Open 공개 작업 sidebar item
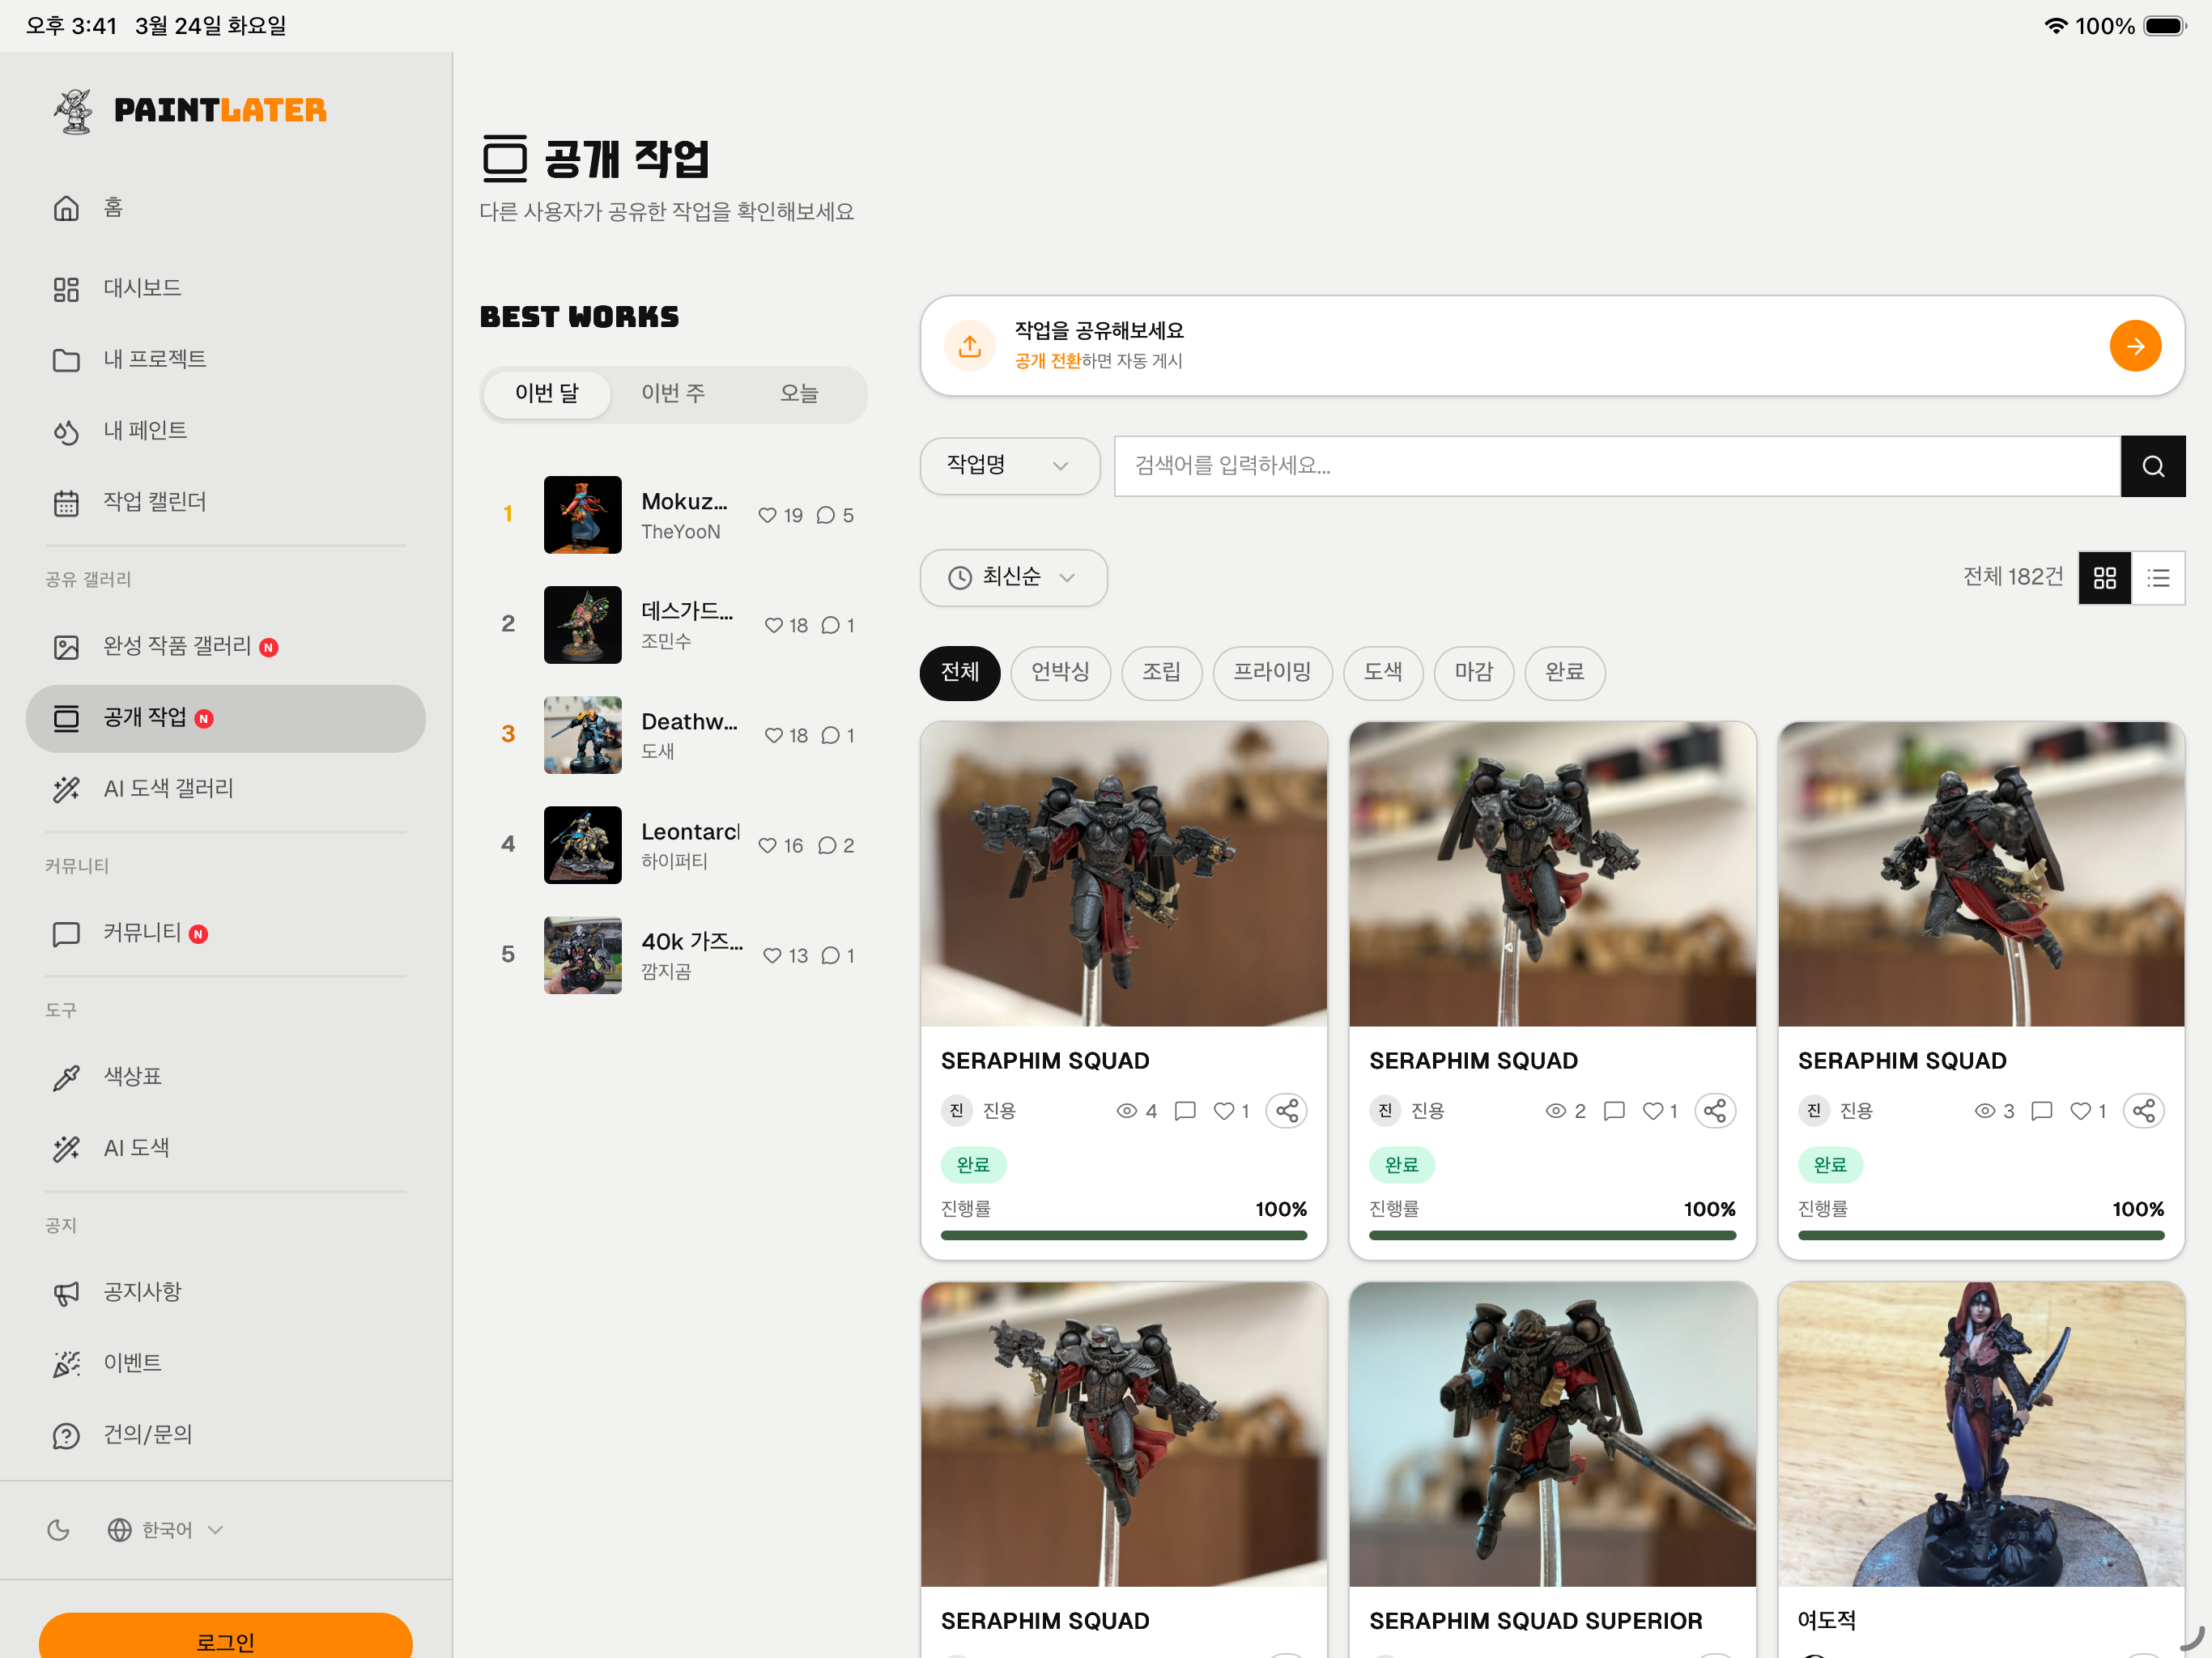The image size is (2212, 1658). [x=226, y=718]
